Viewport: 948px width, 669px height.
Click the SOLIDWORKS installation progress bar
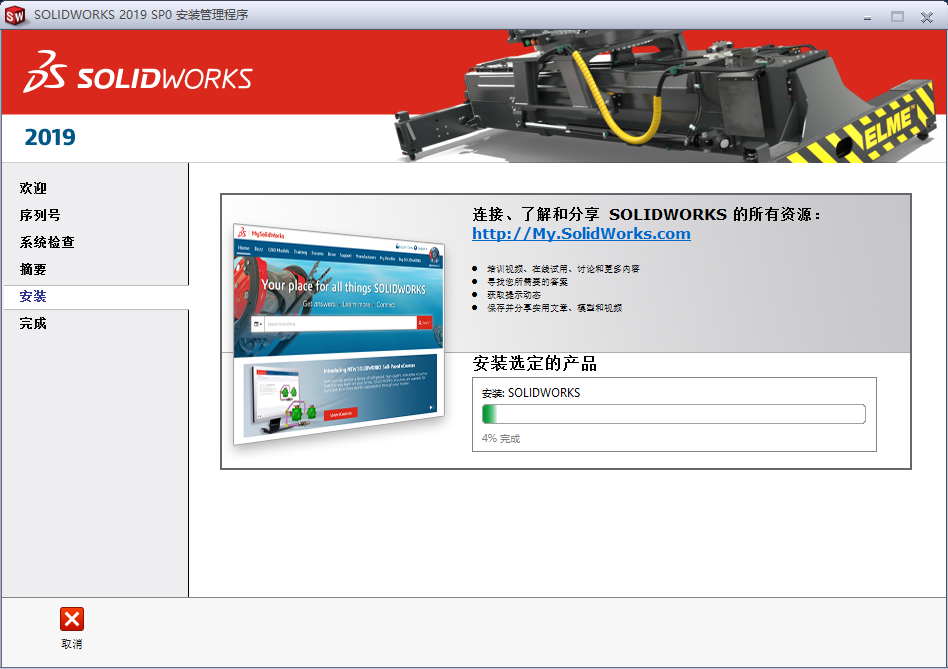673,413
